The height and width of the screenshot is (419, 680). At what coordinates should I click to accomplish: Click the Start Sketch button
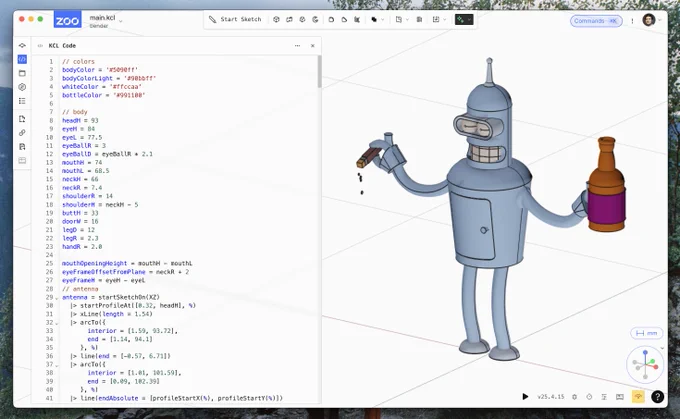click(235, 20)
